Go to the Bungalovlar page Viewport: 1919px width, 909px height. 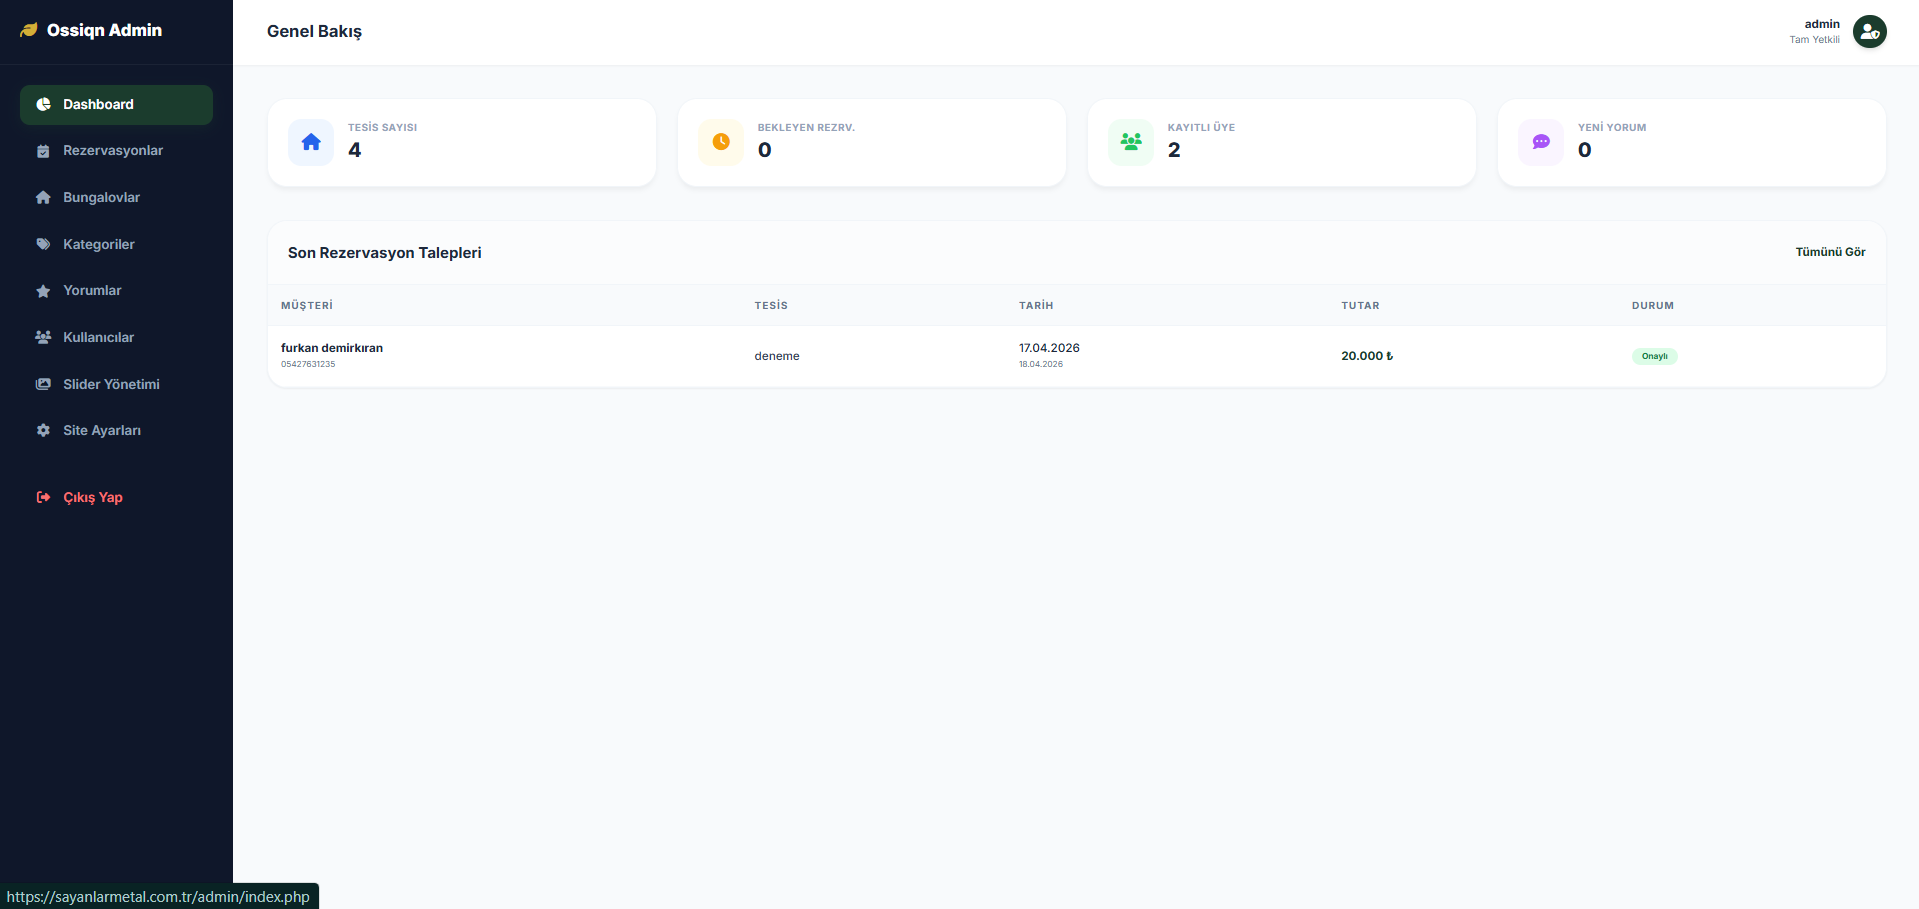point(116,198)
